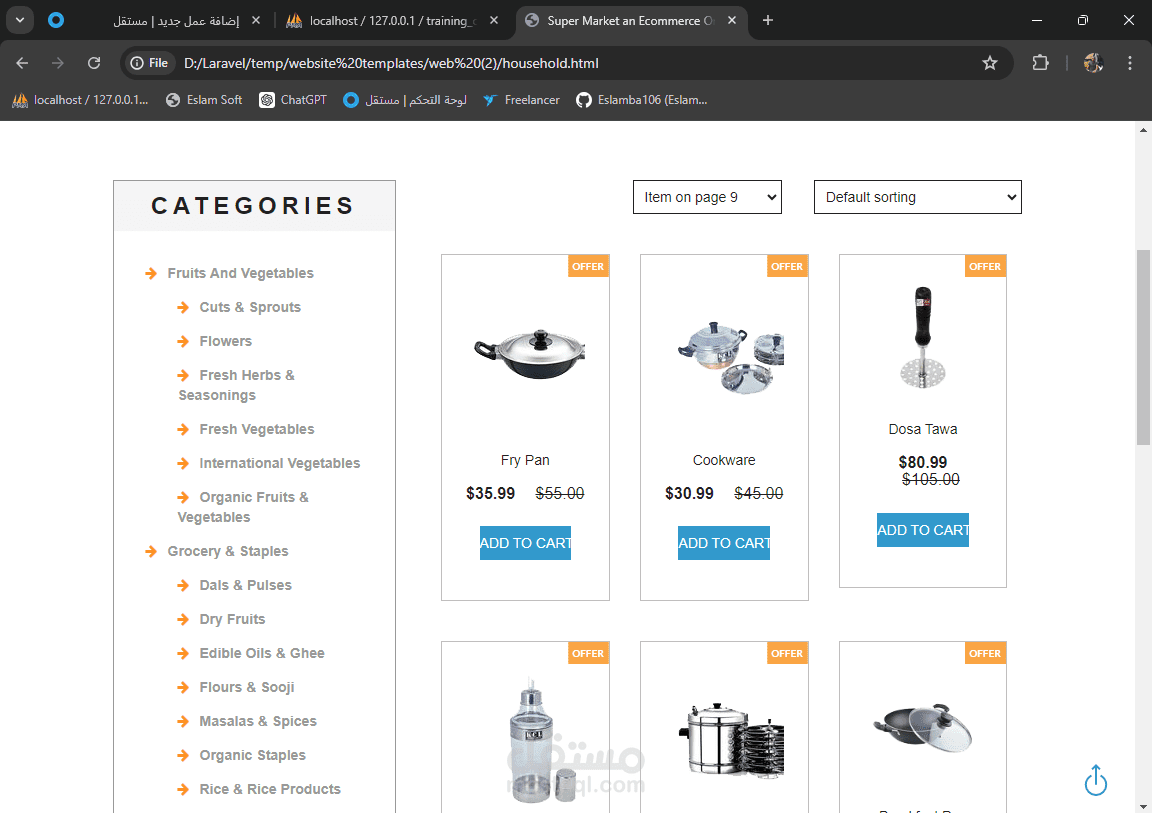Open the Fry Pan product name
The height and width of the screenshot is (813, 1152).
pos(525,460)
